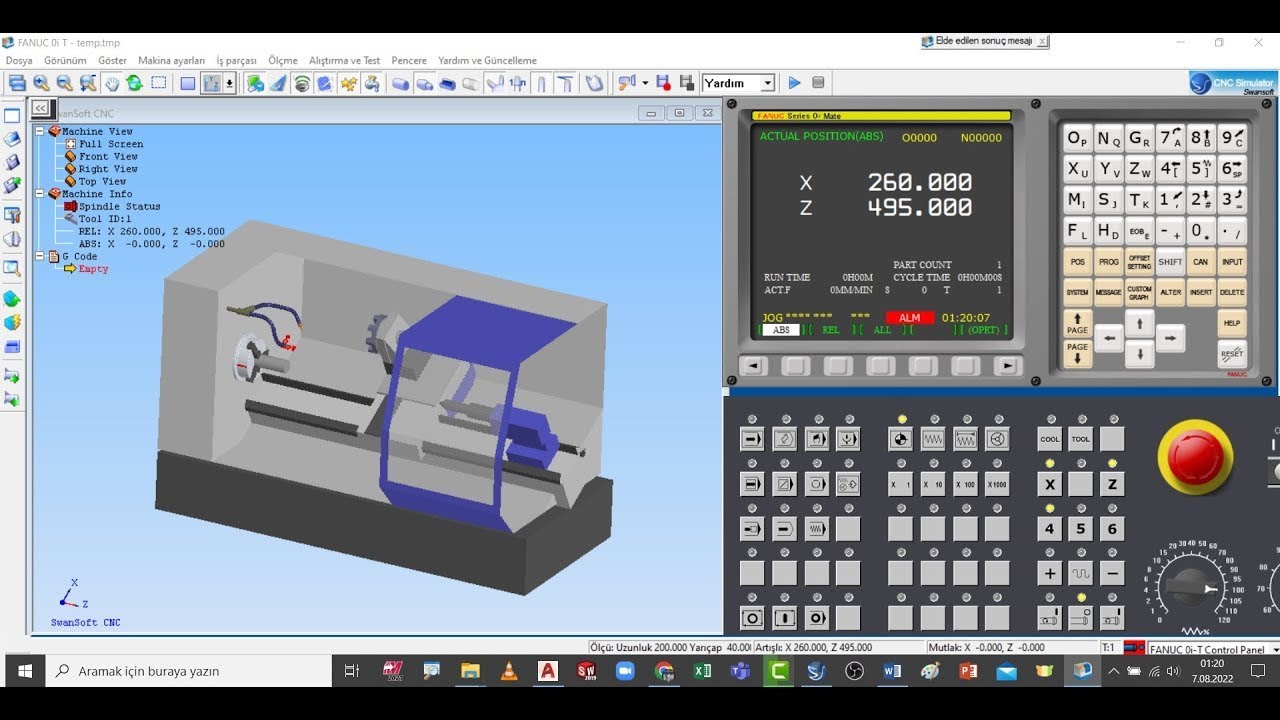This screenshot has width=1280, height=720.
Task: Select Front View in the tree
Action: click(108, 156)
